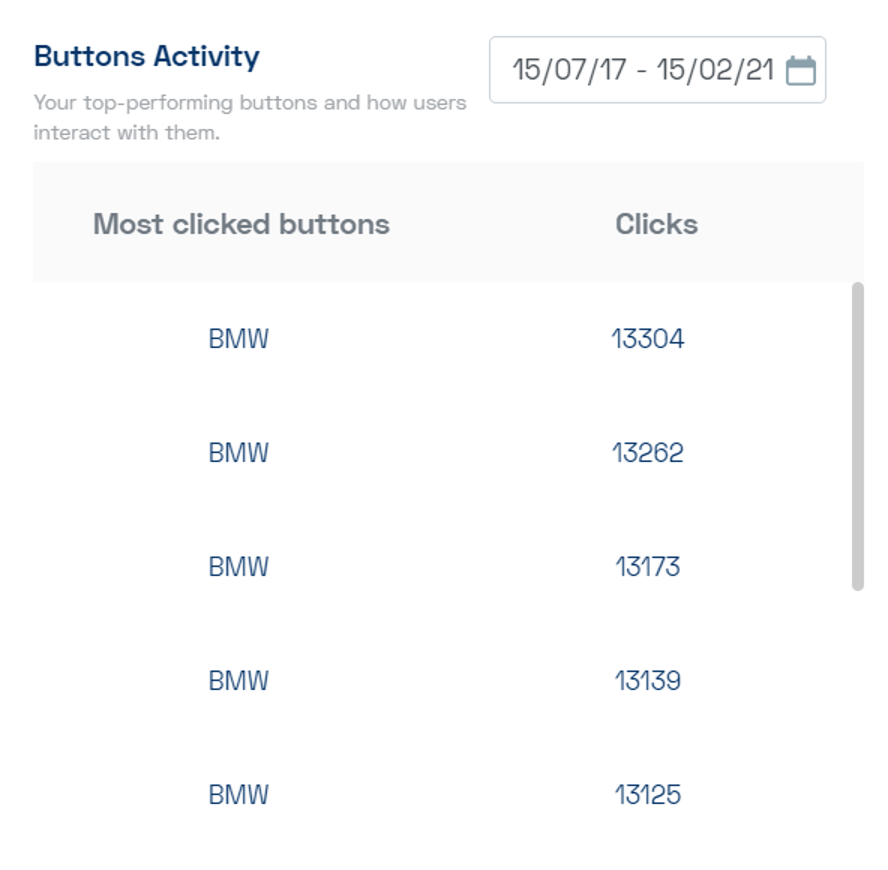Click the start date 15/07/17 in range field
The width and height of the screenshot is (888, 870).
[569, 70]
